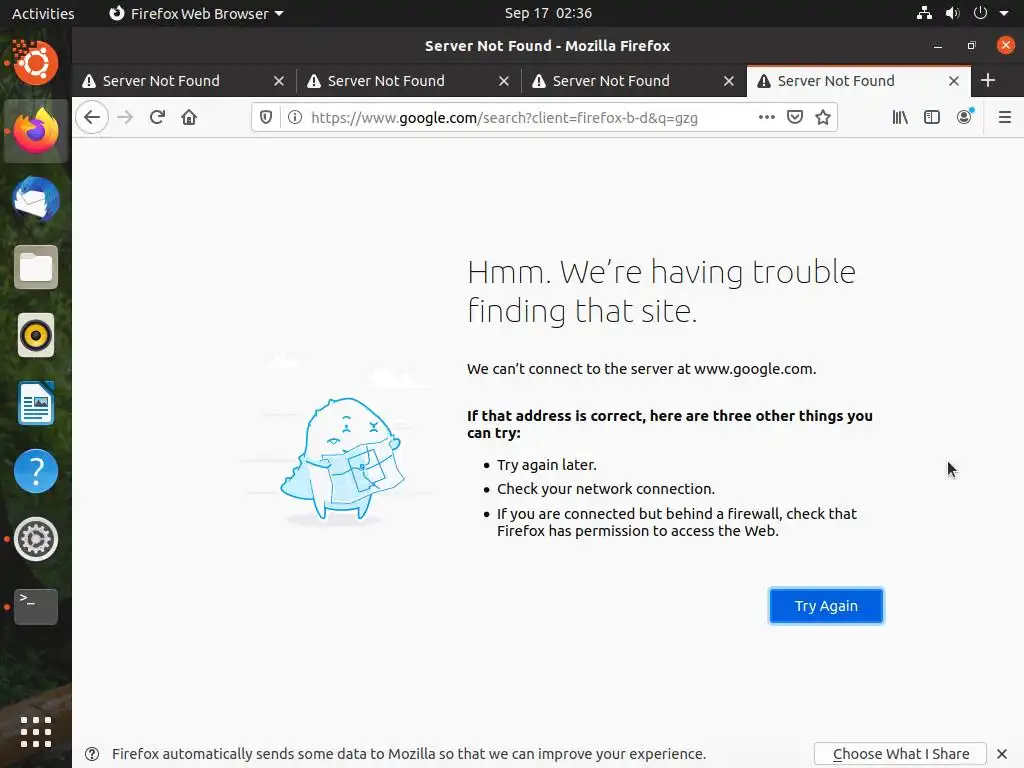Click the 'Try again later.' bullet
Image resolution: width=1024 pixels, height=768 pixels.
(x=547, y=465)
